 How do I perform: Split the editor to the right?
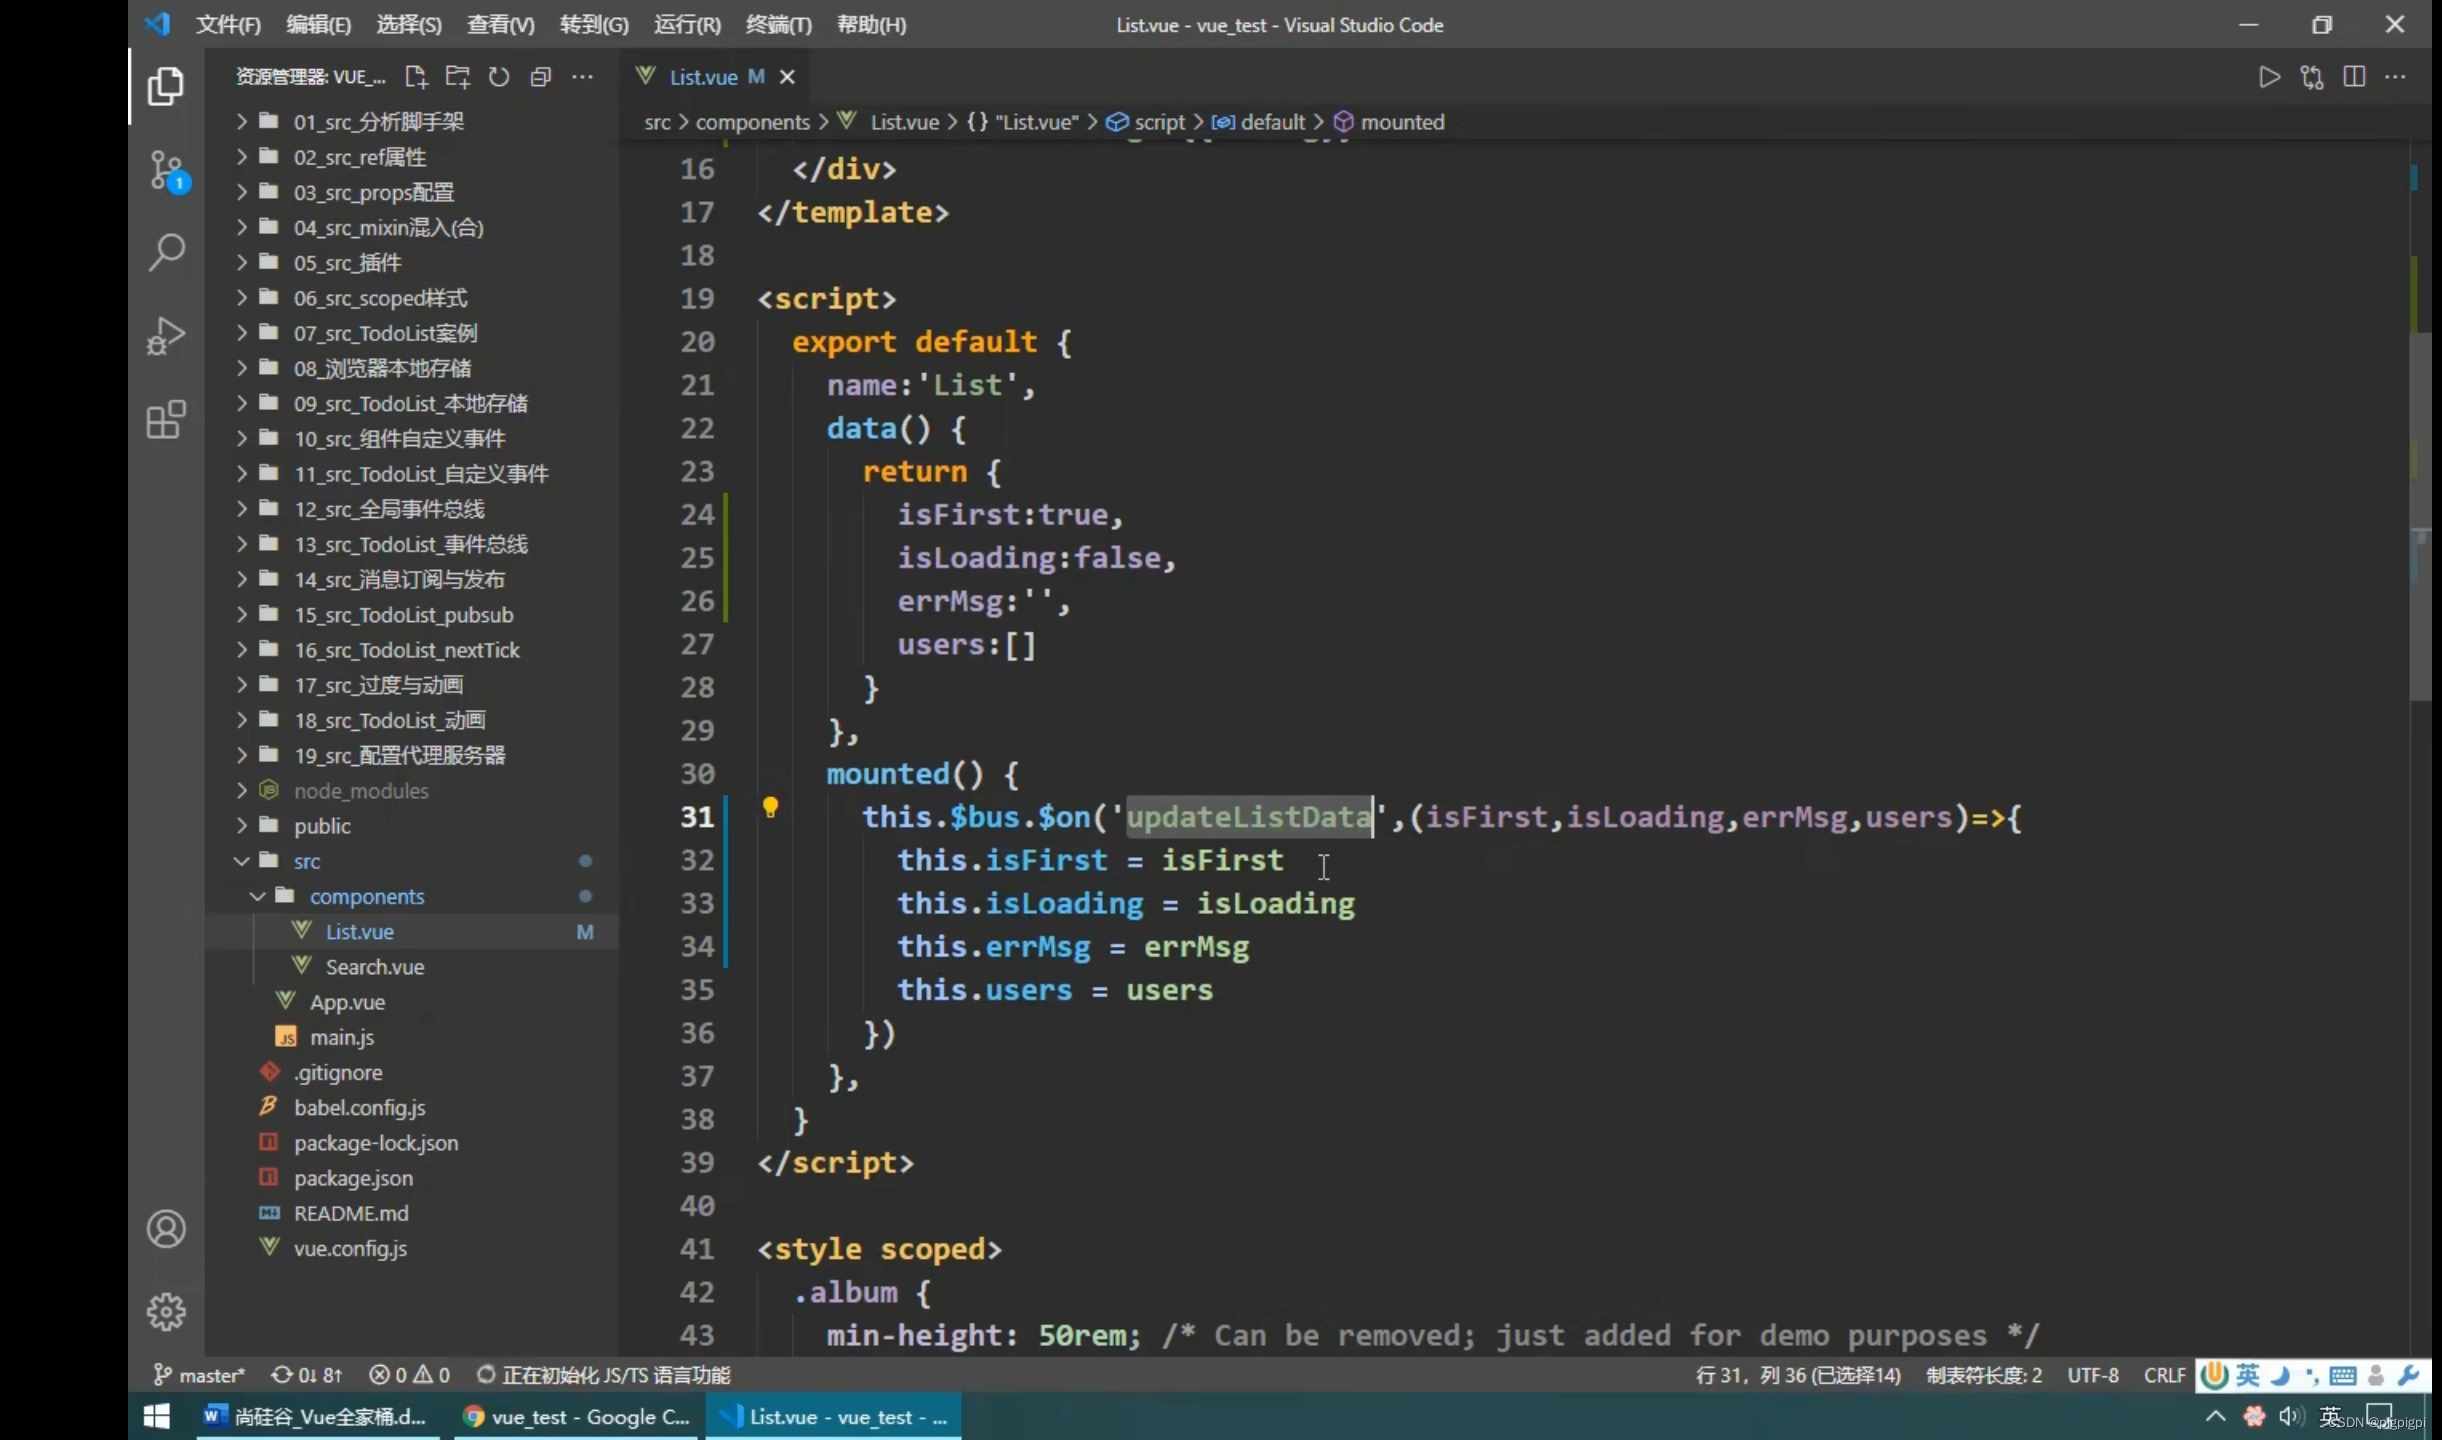pyautogui.click(x=2354, y=77)
